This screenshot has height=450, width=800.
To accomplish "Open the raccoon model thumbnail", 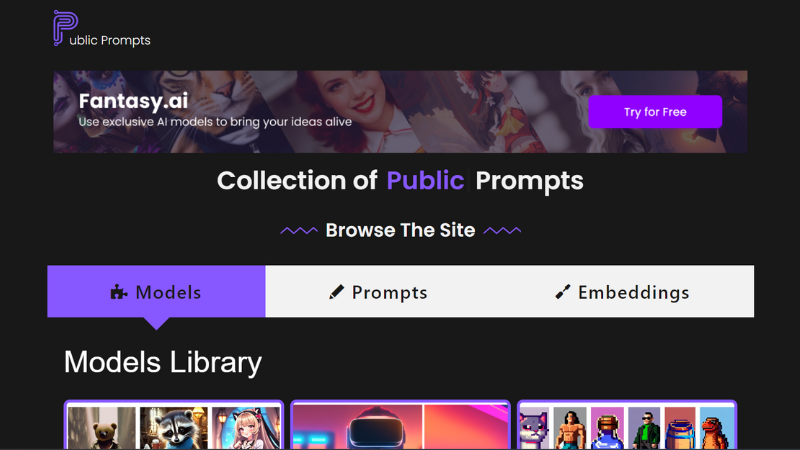I will (174, 428).
